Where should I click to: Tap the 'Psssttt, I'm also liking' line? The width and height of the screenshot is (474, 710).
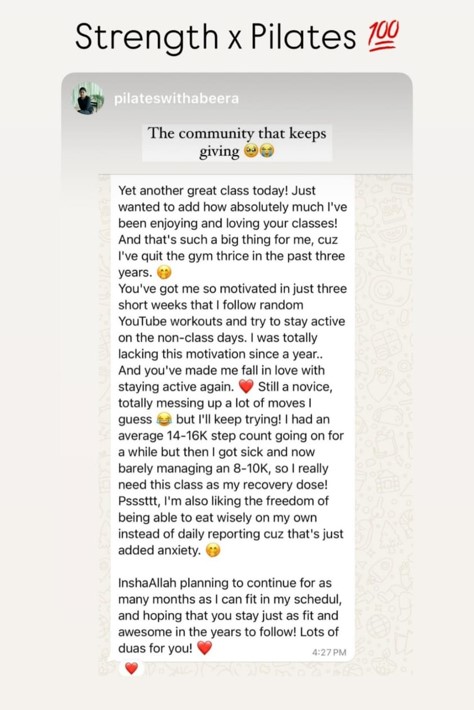[x=224, y=501]
